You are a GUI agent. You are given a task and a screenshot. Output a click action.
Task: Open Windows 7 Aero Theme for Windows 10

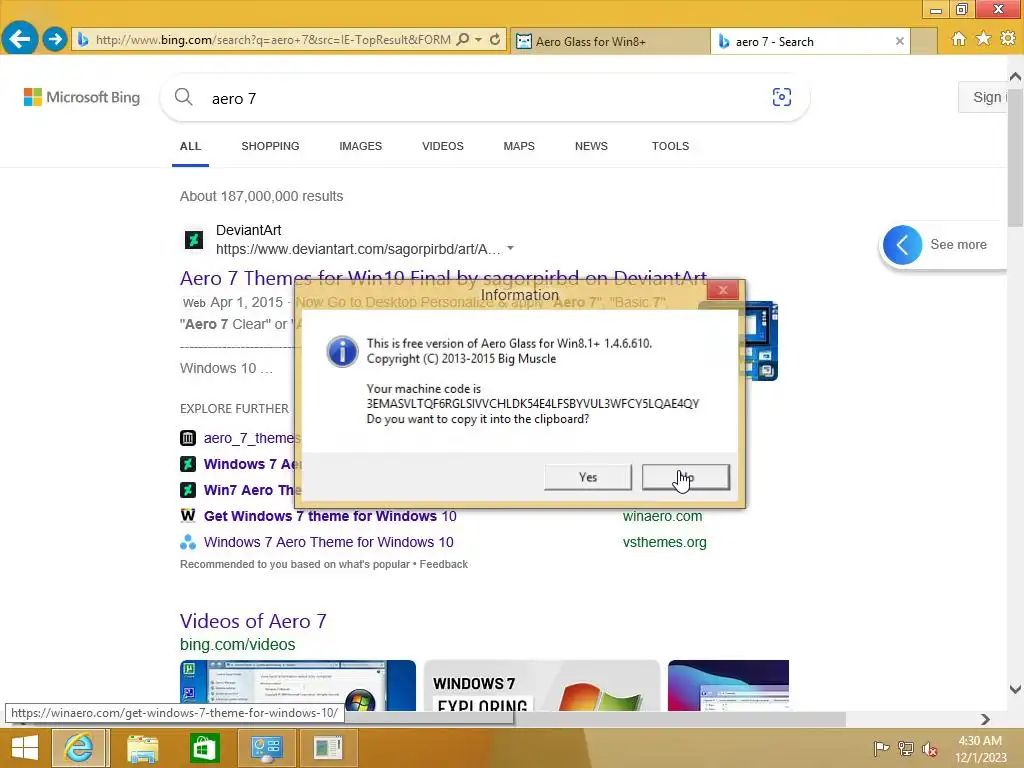pyautogui.click(x=328, y=543)
